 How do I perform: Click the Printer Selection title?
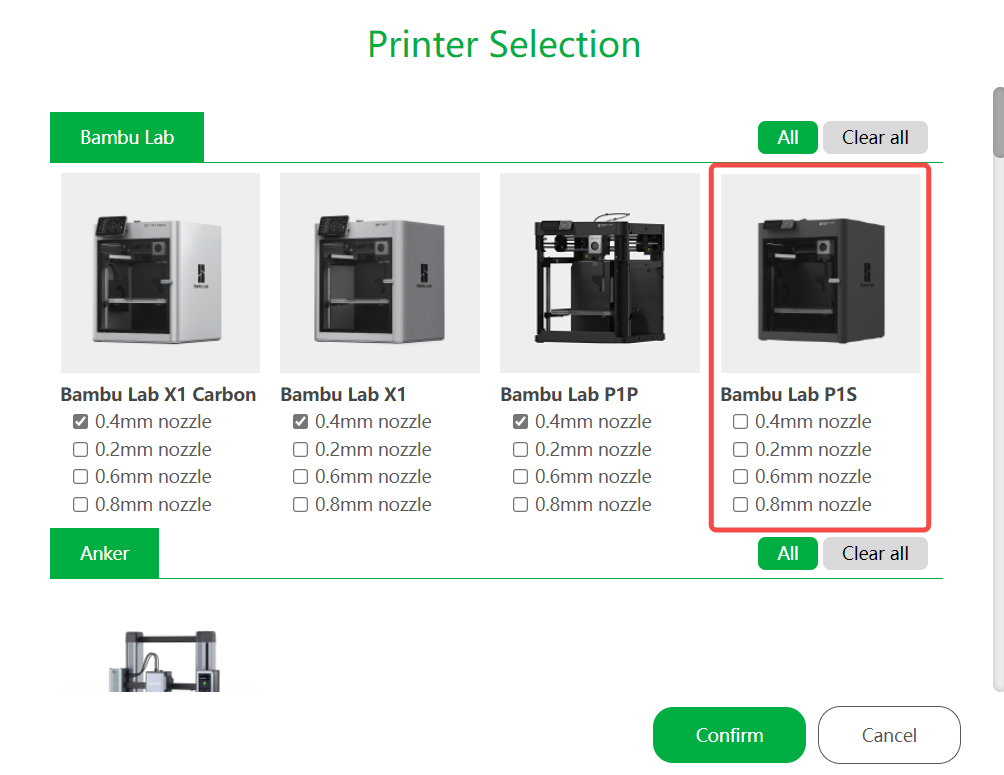pos(504,44)
